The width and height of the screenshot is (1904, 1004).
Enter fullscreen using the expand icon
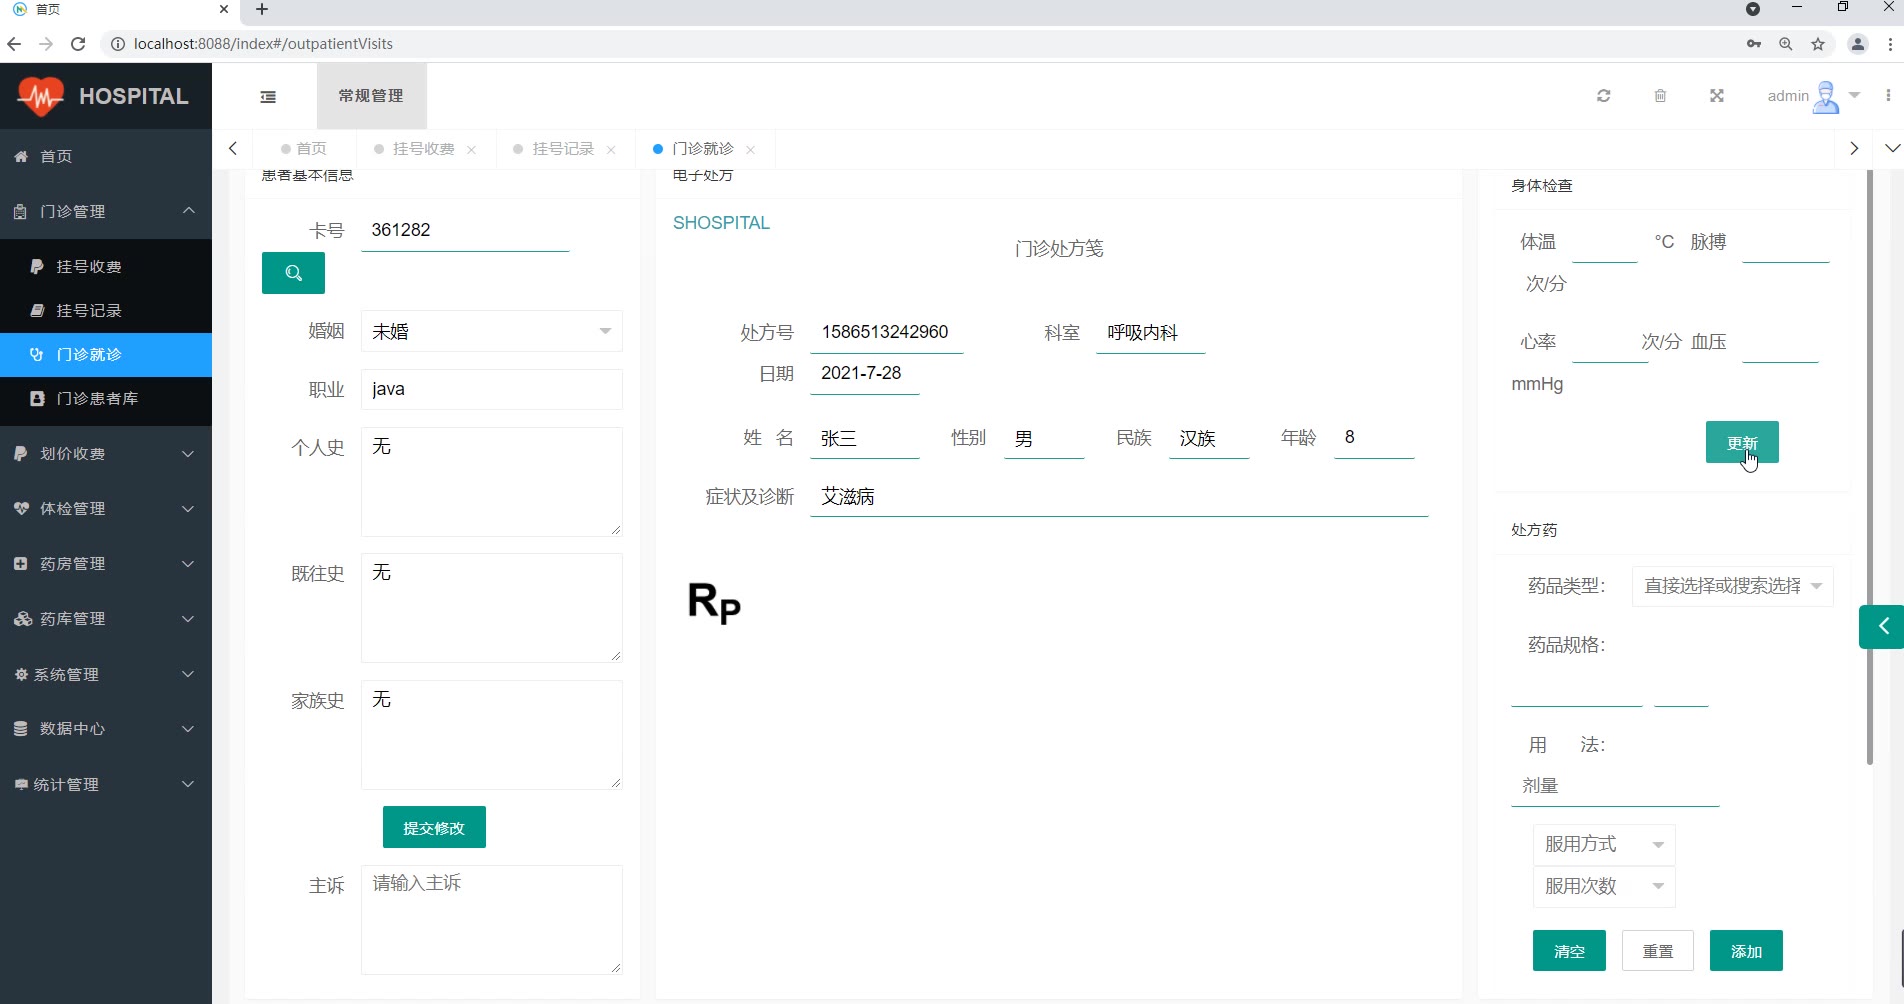pyautogui.click(x=1716, y=96)
